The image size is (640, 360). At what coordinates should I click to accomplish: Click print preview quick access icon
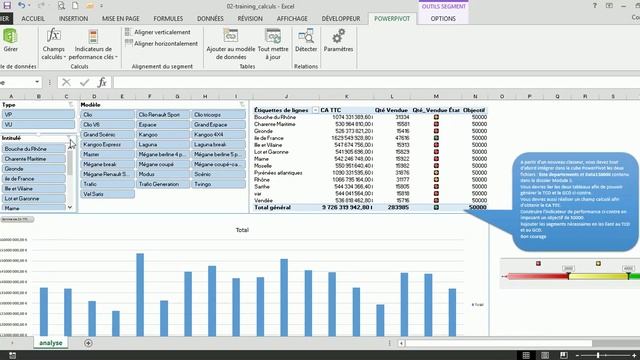61,6
